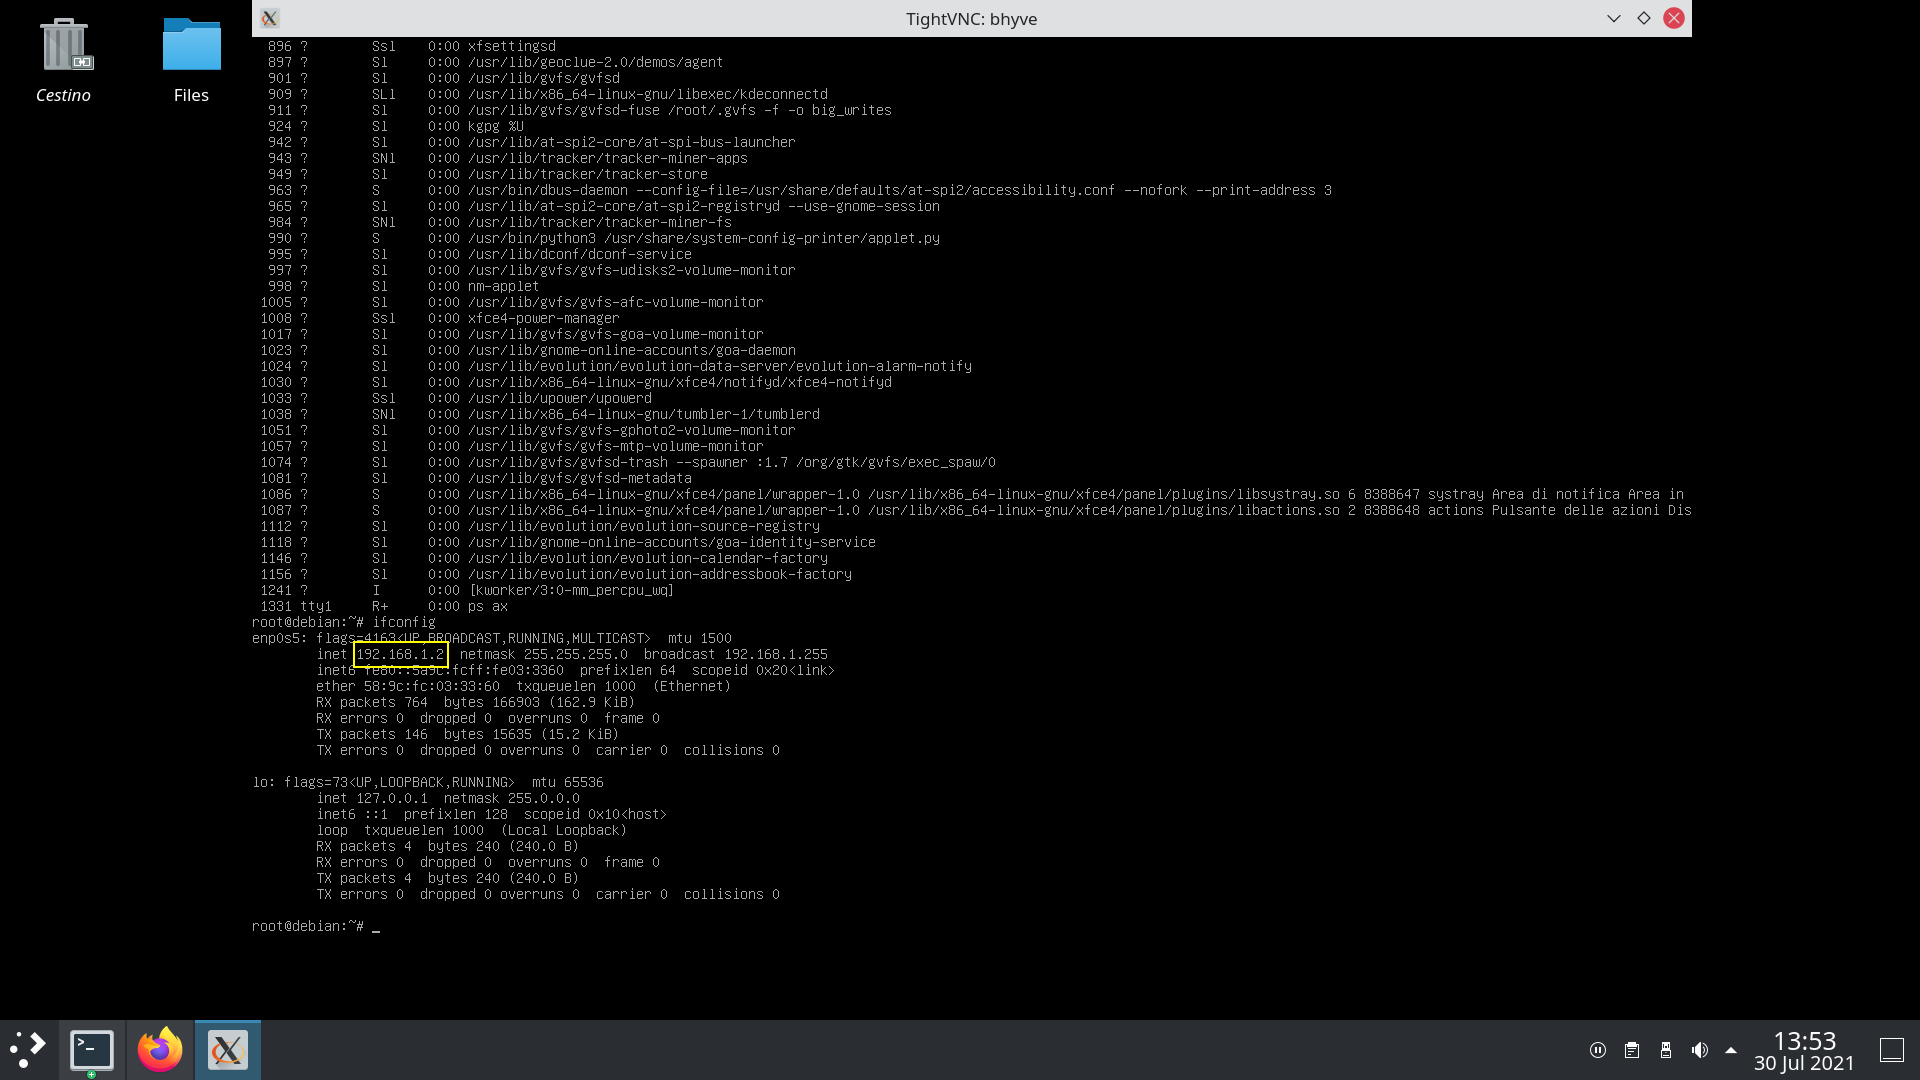Select the TightVNC taskbar entry
1920x1080 pixels.
click(x=228, y=1050)
